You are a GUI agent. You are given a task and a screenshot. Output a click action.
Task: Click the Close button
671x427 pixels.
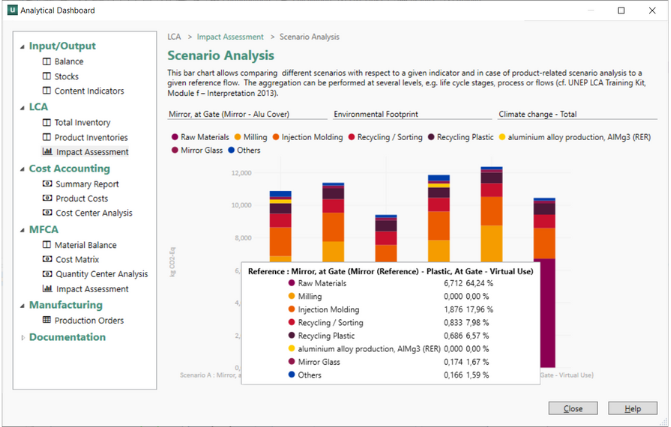[x=573, y=408]
